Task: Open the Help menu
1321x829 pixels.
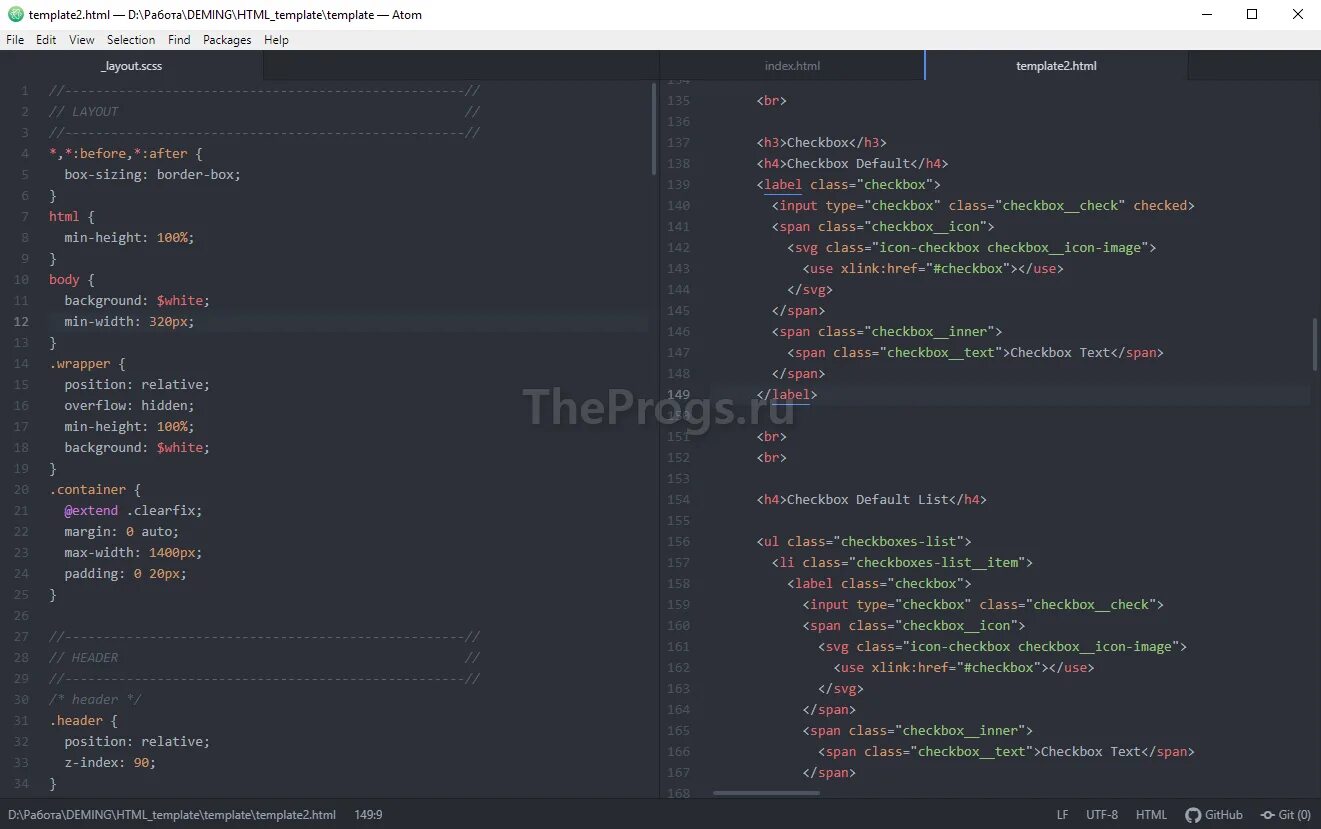Action: 276,39
